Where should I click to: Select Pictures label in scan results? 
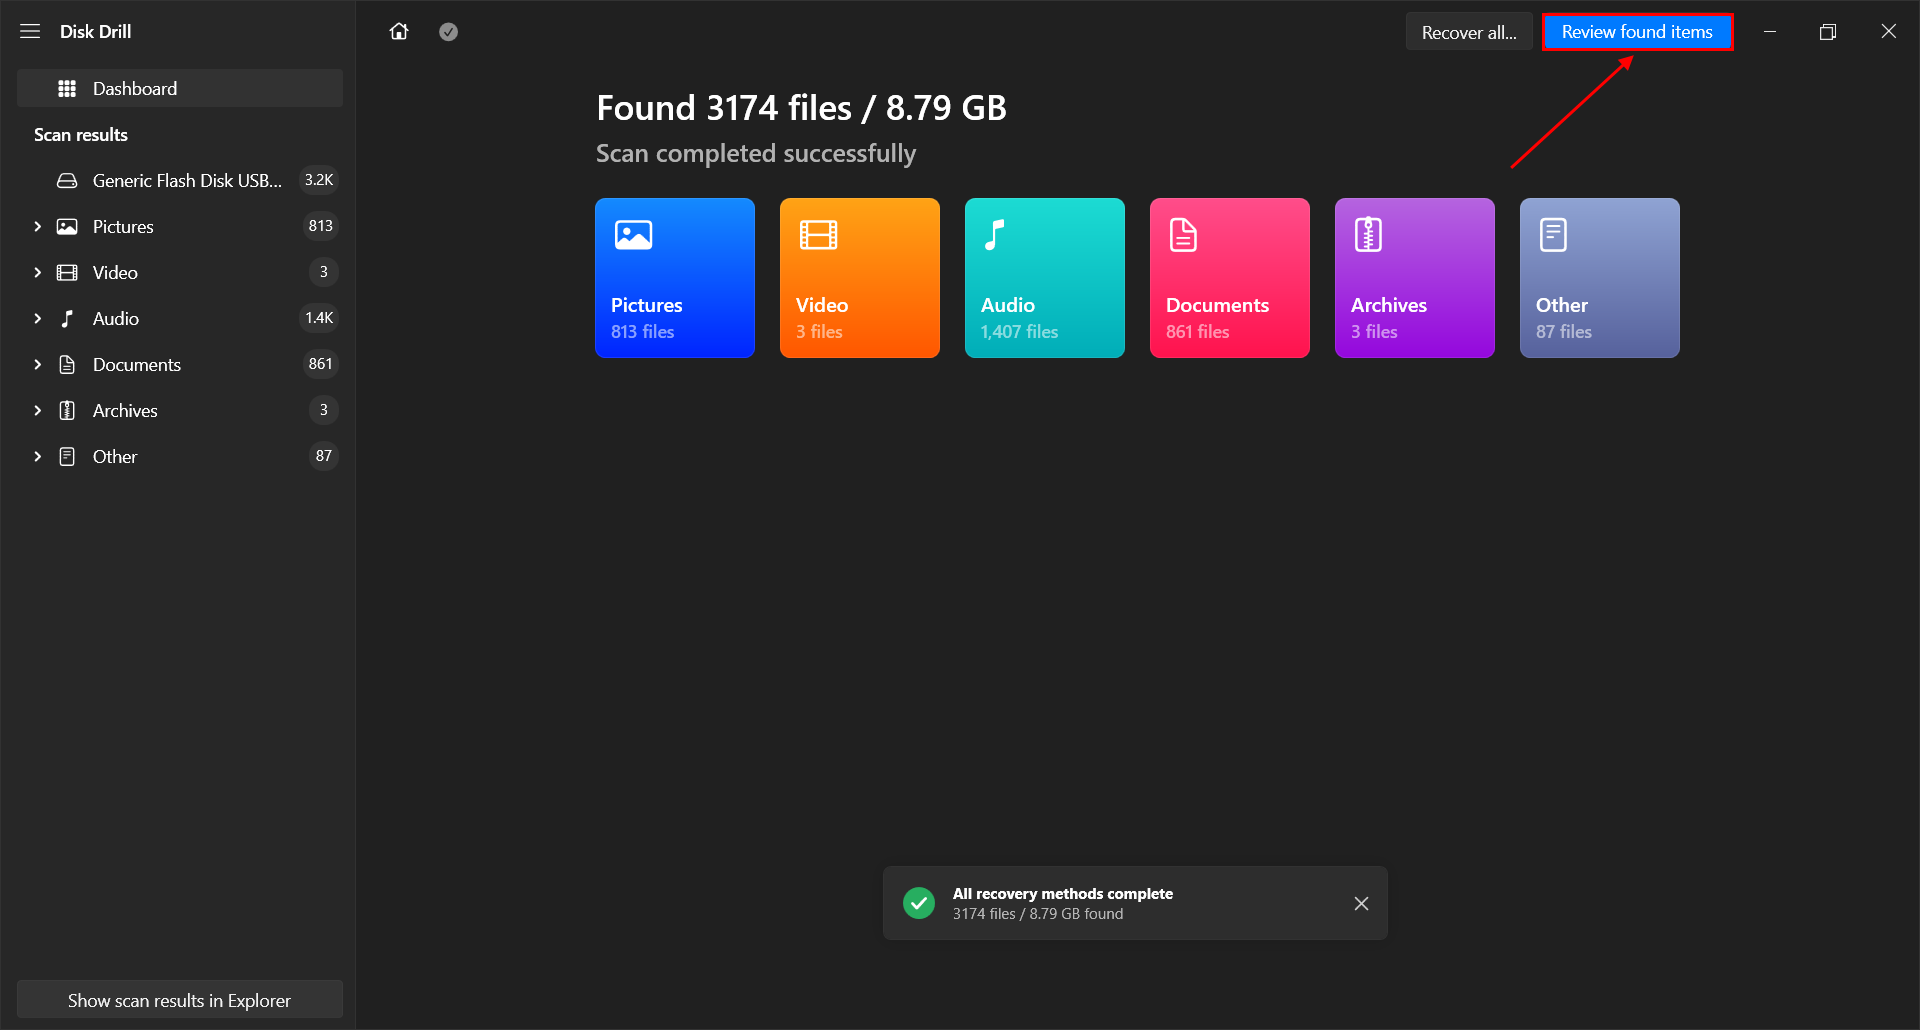[123, 226]
